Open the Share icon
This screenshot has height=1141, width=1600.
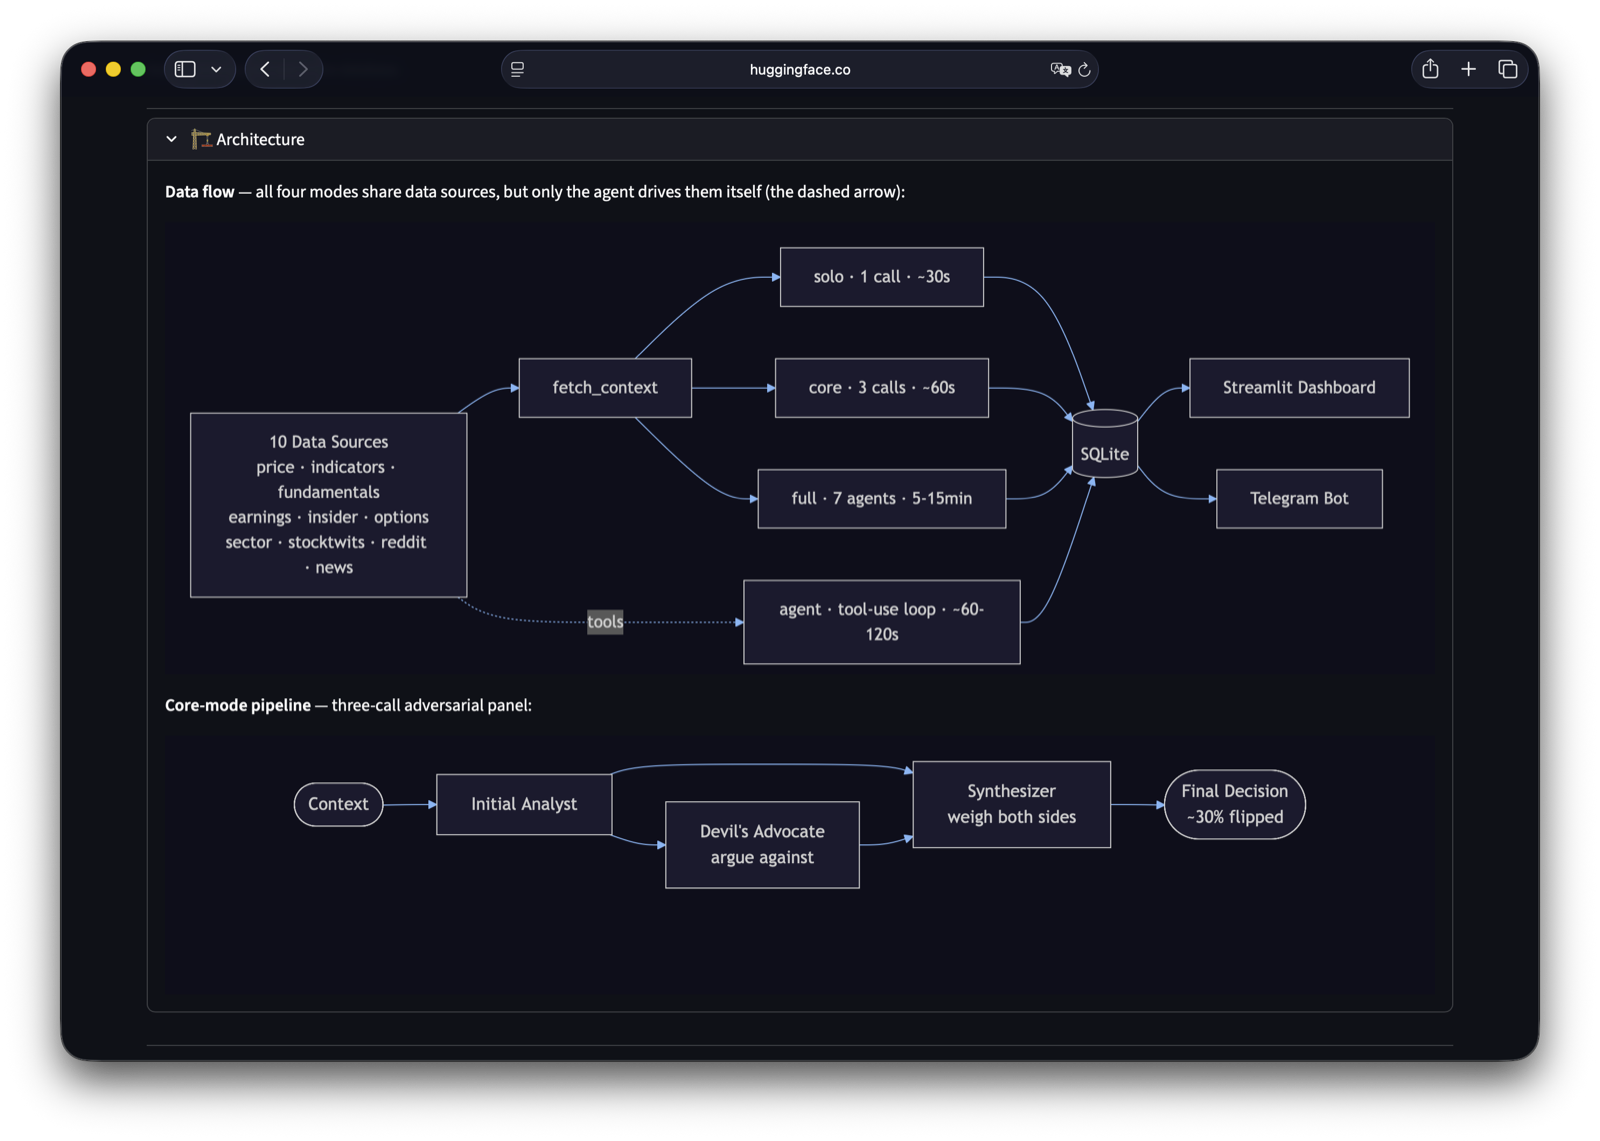click(x=1430, y=69)
